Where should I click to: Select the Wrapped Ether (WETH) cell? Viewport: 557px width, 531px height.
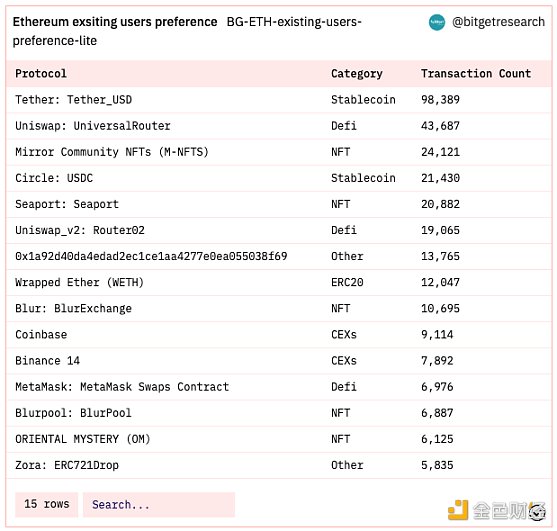[80, 282]
